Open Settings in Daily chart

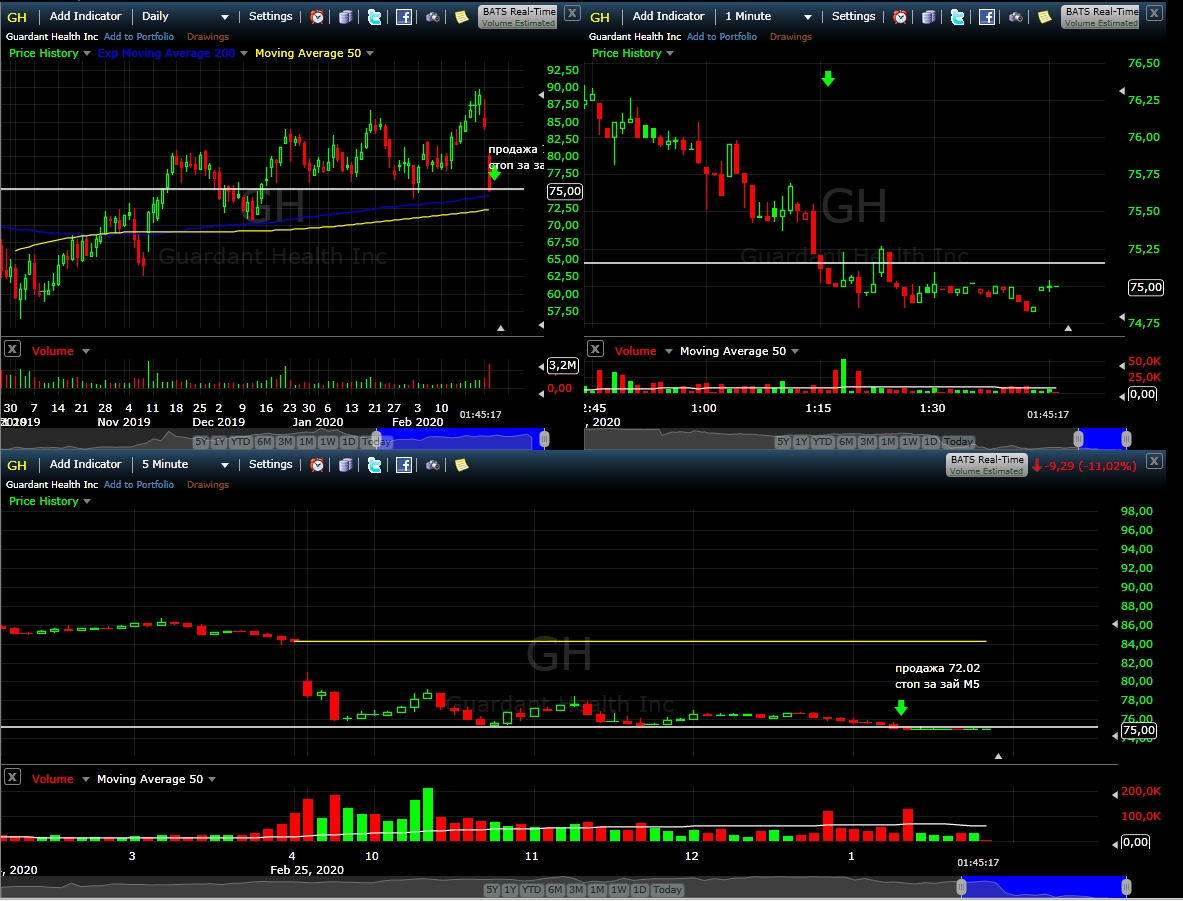[x=270, y=16]
